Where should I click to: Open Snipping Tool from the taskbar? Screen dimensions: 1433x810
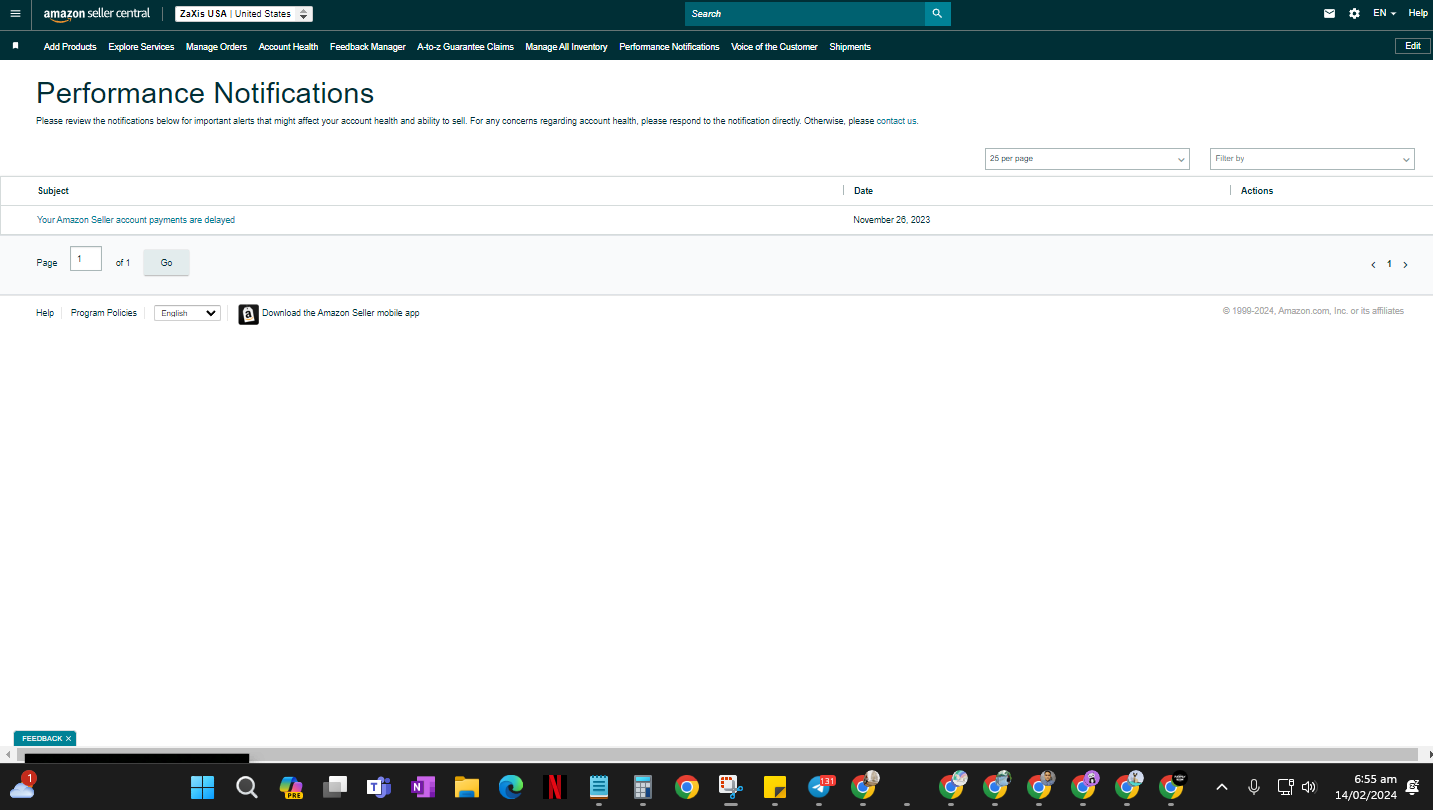tap(730, 788)
